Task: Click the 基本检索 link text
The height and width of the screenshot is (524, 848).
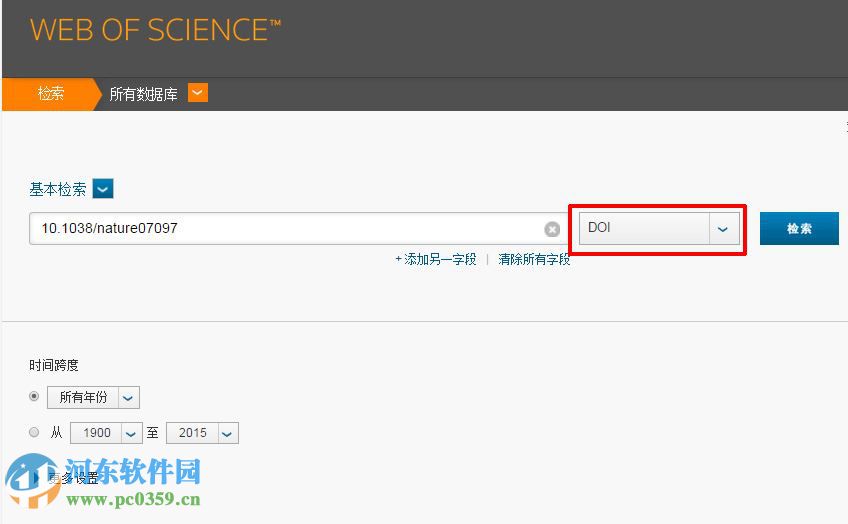Action: [x=58, y=189]
